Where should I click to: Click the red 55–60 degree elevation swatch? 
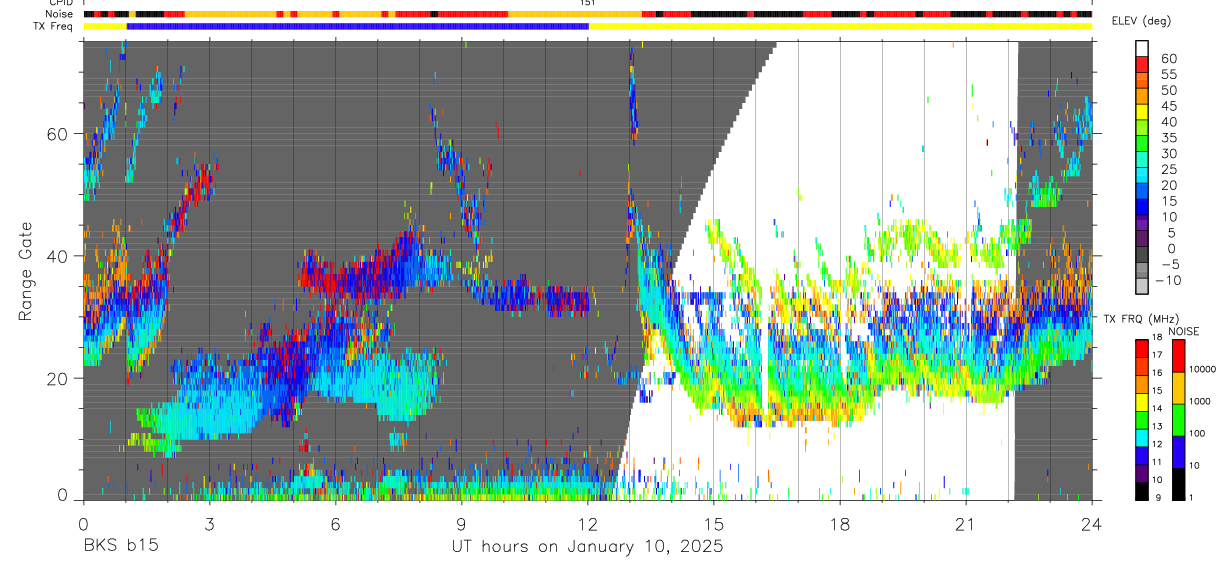click(x=1142, y=65)
